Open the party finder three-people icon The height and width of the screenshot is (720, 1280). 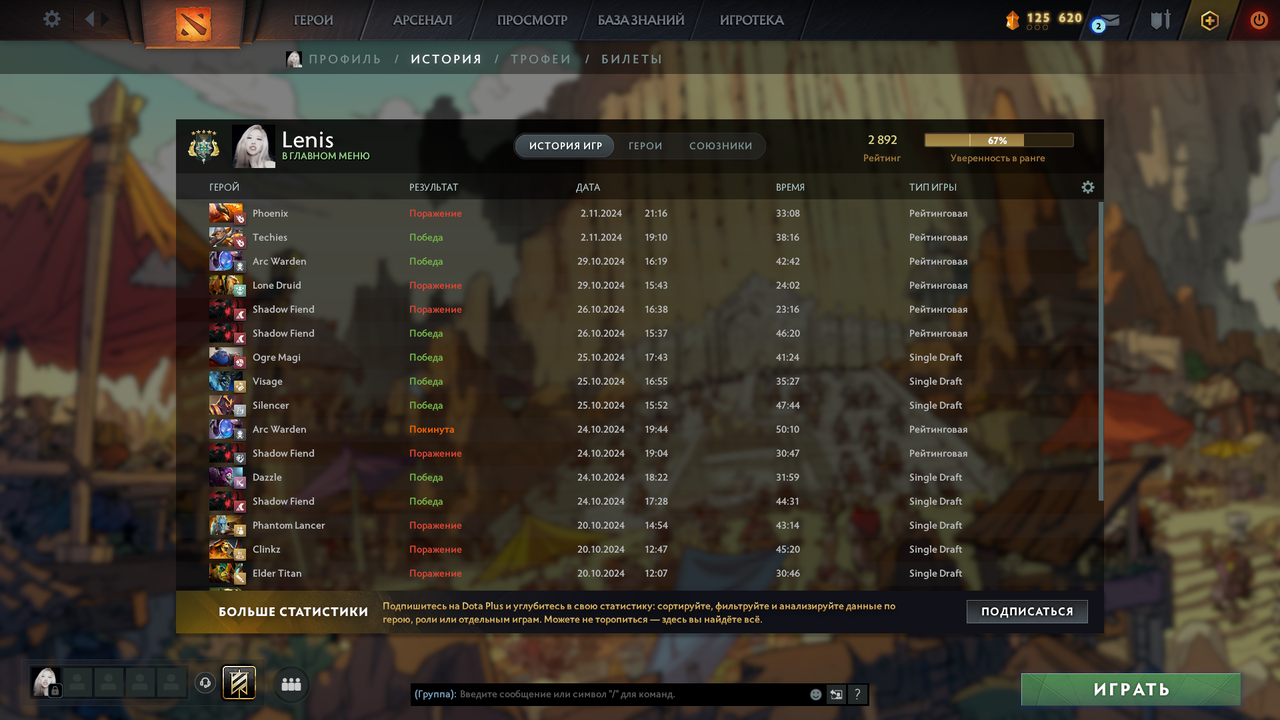(291, 684)
